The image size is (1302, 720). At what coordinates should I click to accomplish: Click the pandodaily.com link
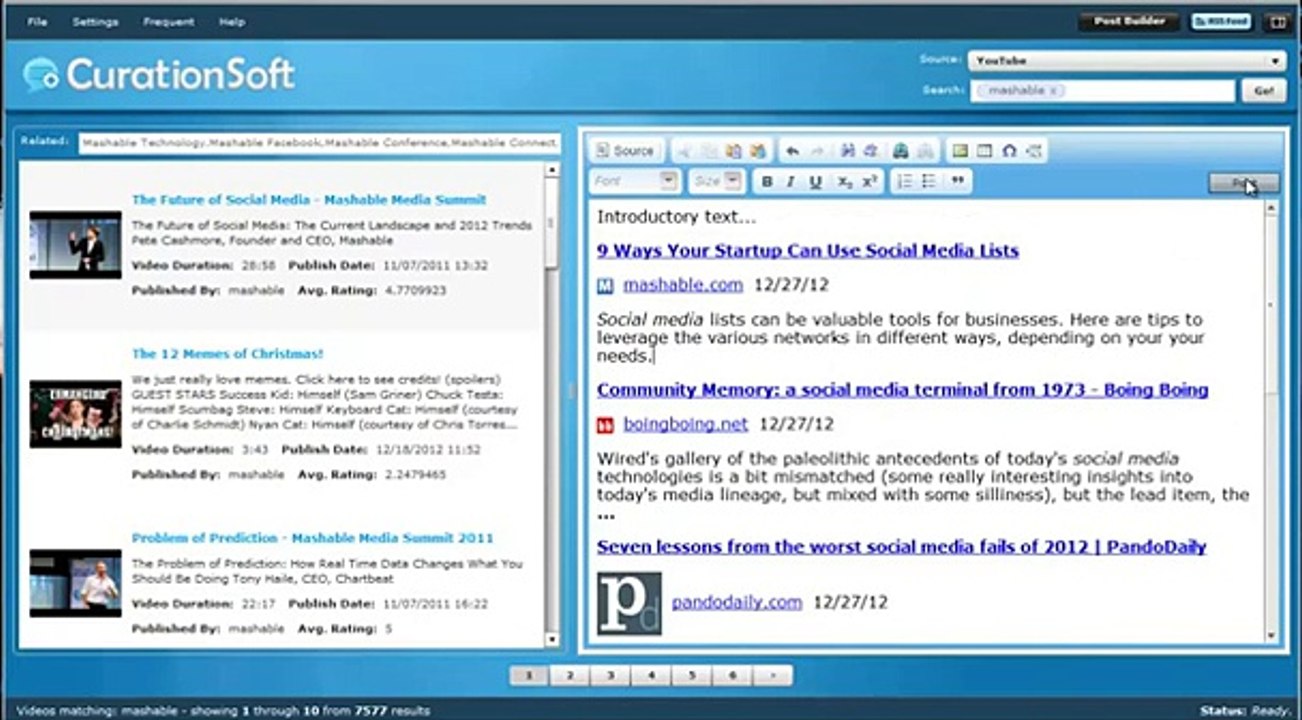coord(737,602)
